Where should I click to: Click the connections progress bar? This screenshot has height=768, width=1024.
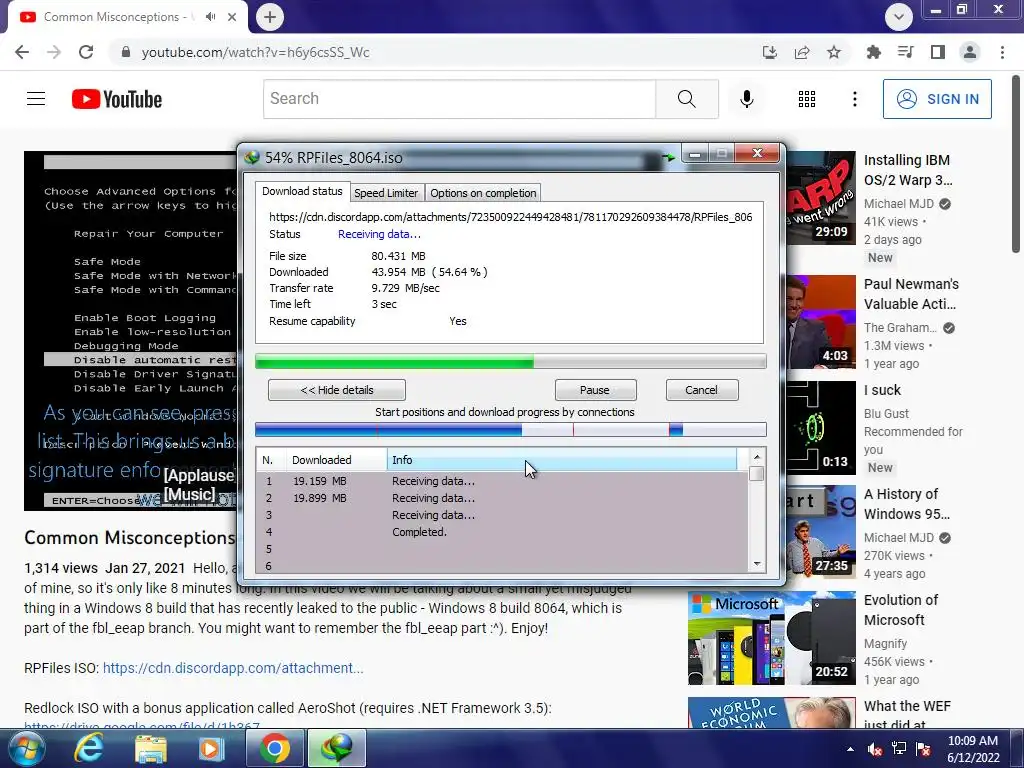(x=511, y=430)
